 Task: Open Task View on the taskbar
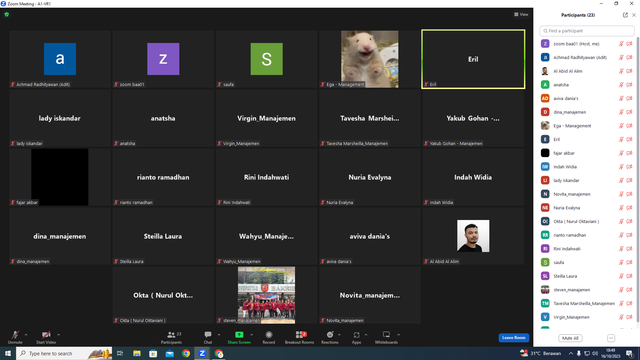tap(120, 353)
